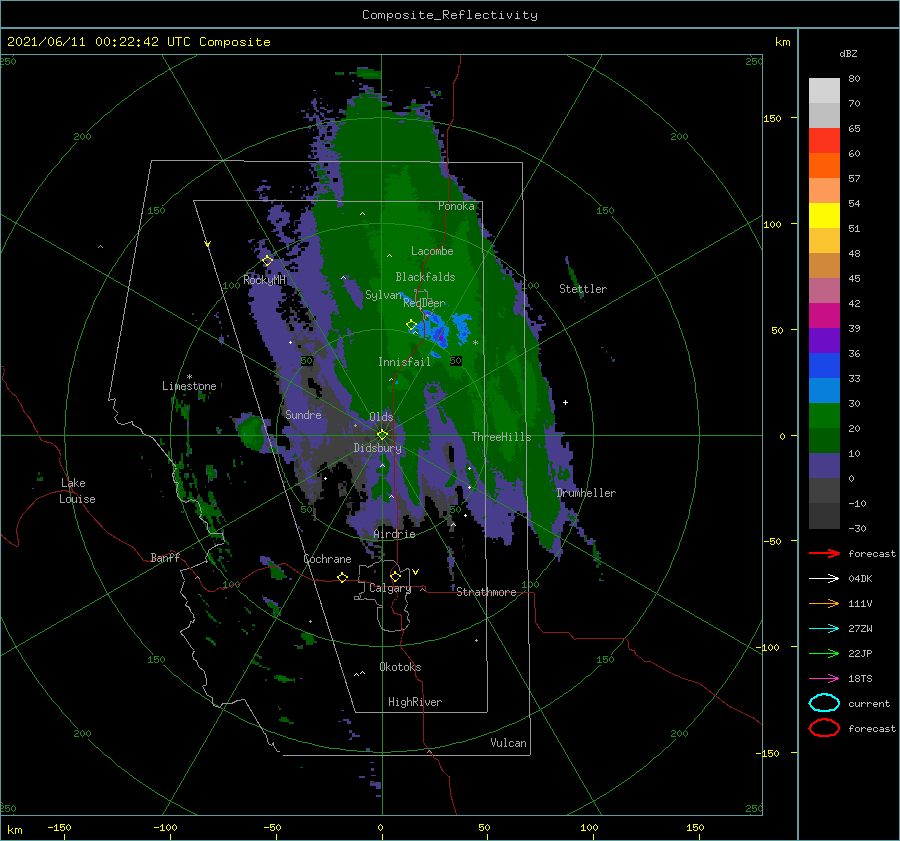
Task: Pick the cyan 27ZW arrow in legend
Action: 824,629
